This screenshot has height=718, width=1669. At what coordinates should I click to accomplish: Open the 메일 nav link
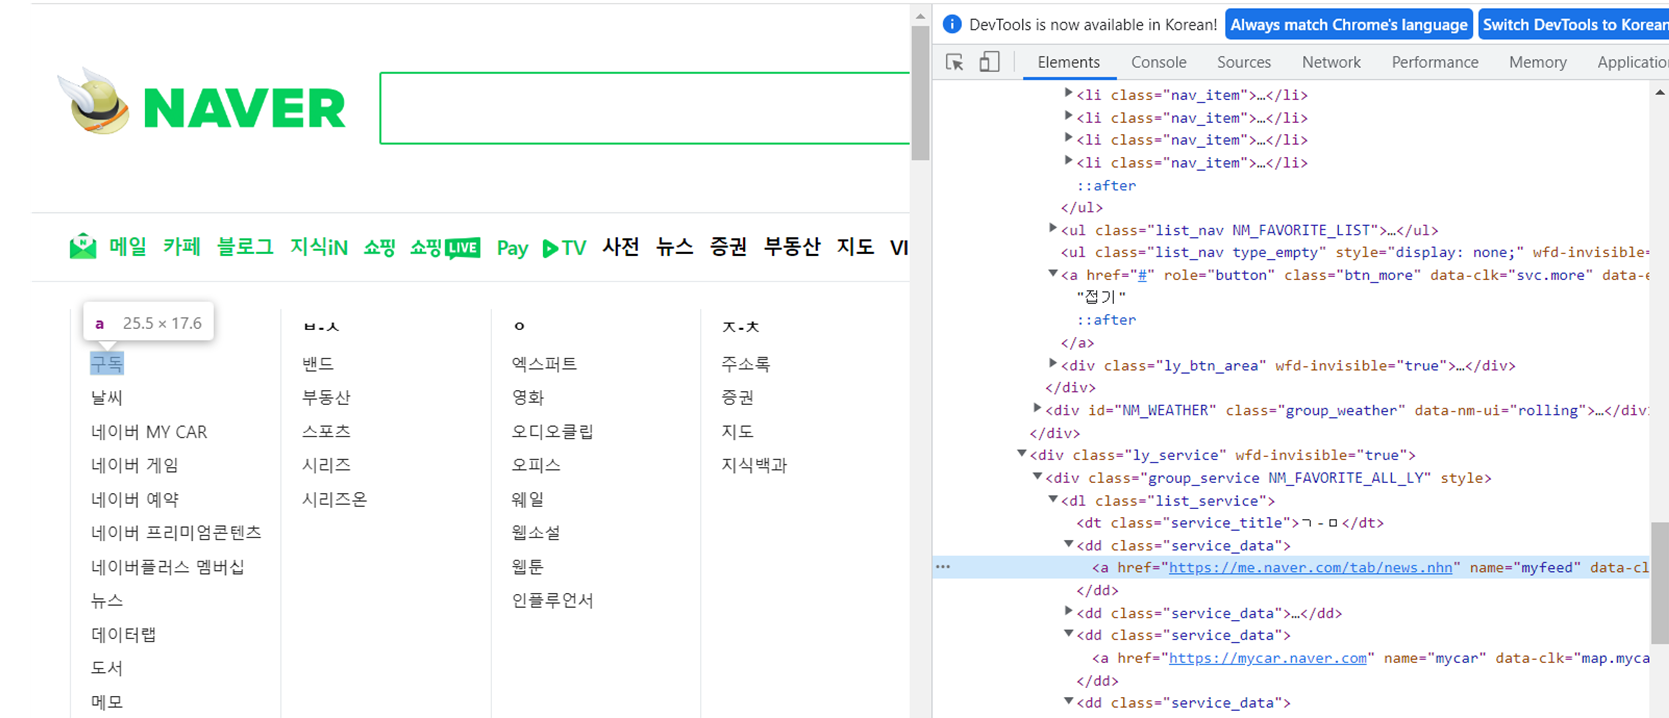[x=128, y=246]
